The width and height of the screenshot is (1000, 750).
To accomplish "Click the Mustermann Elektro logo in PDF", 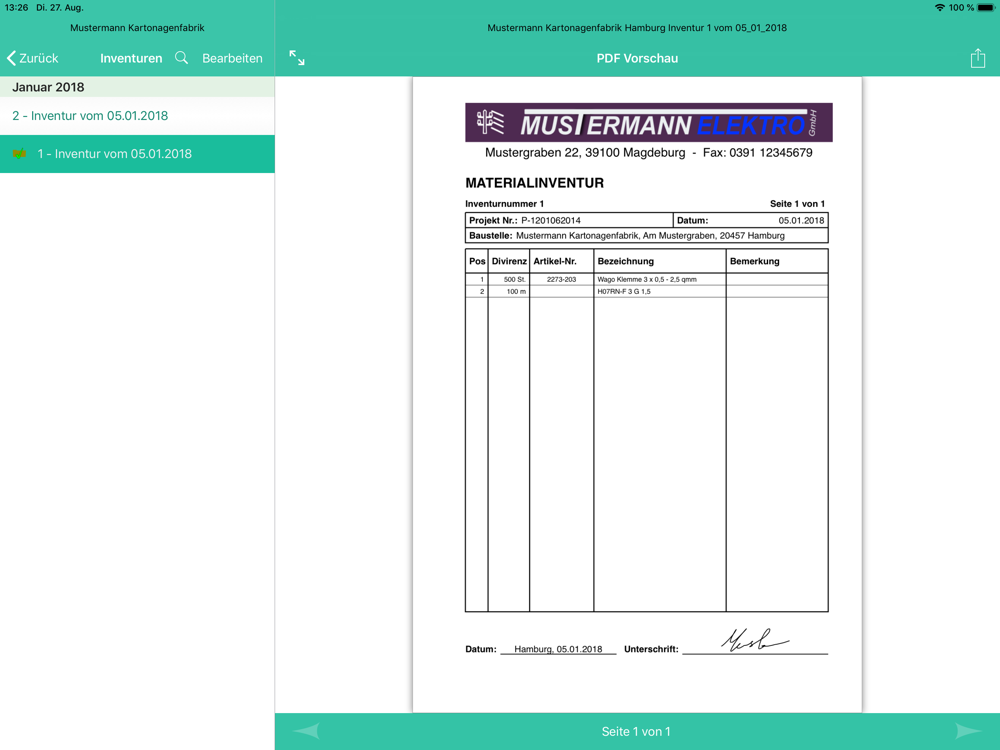I will [x=649, y=122].
